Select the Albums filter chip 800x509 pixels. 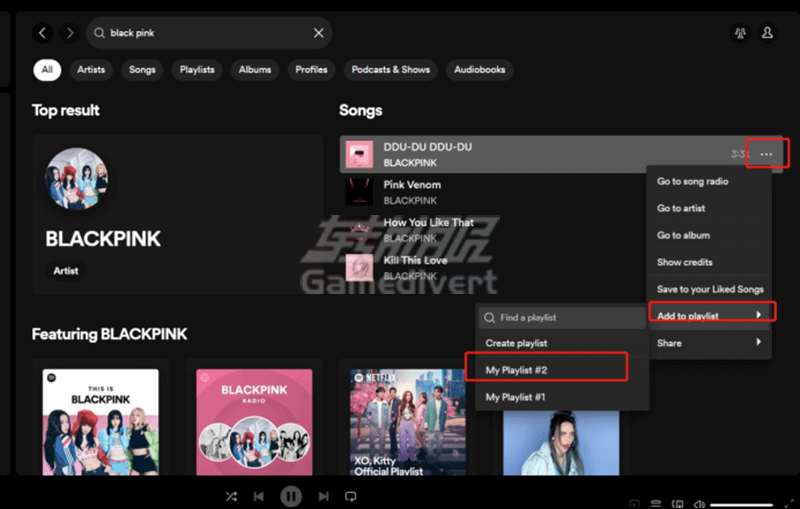pos(255,70)
